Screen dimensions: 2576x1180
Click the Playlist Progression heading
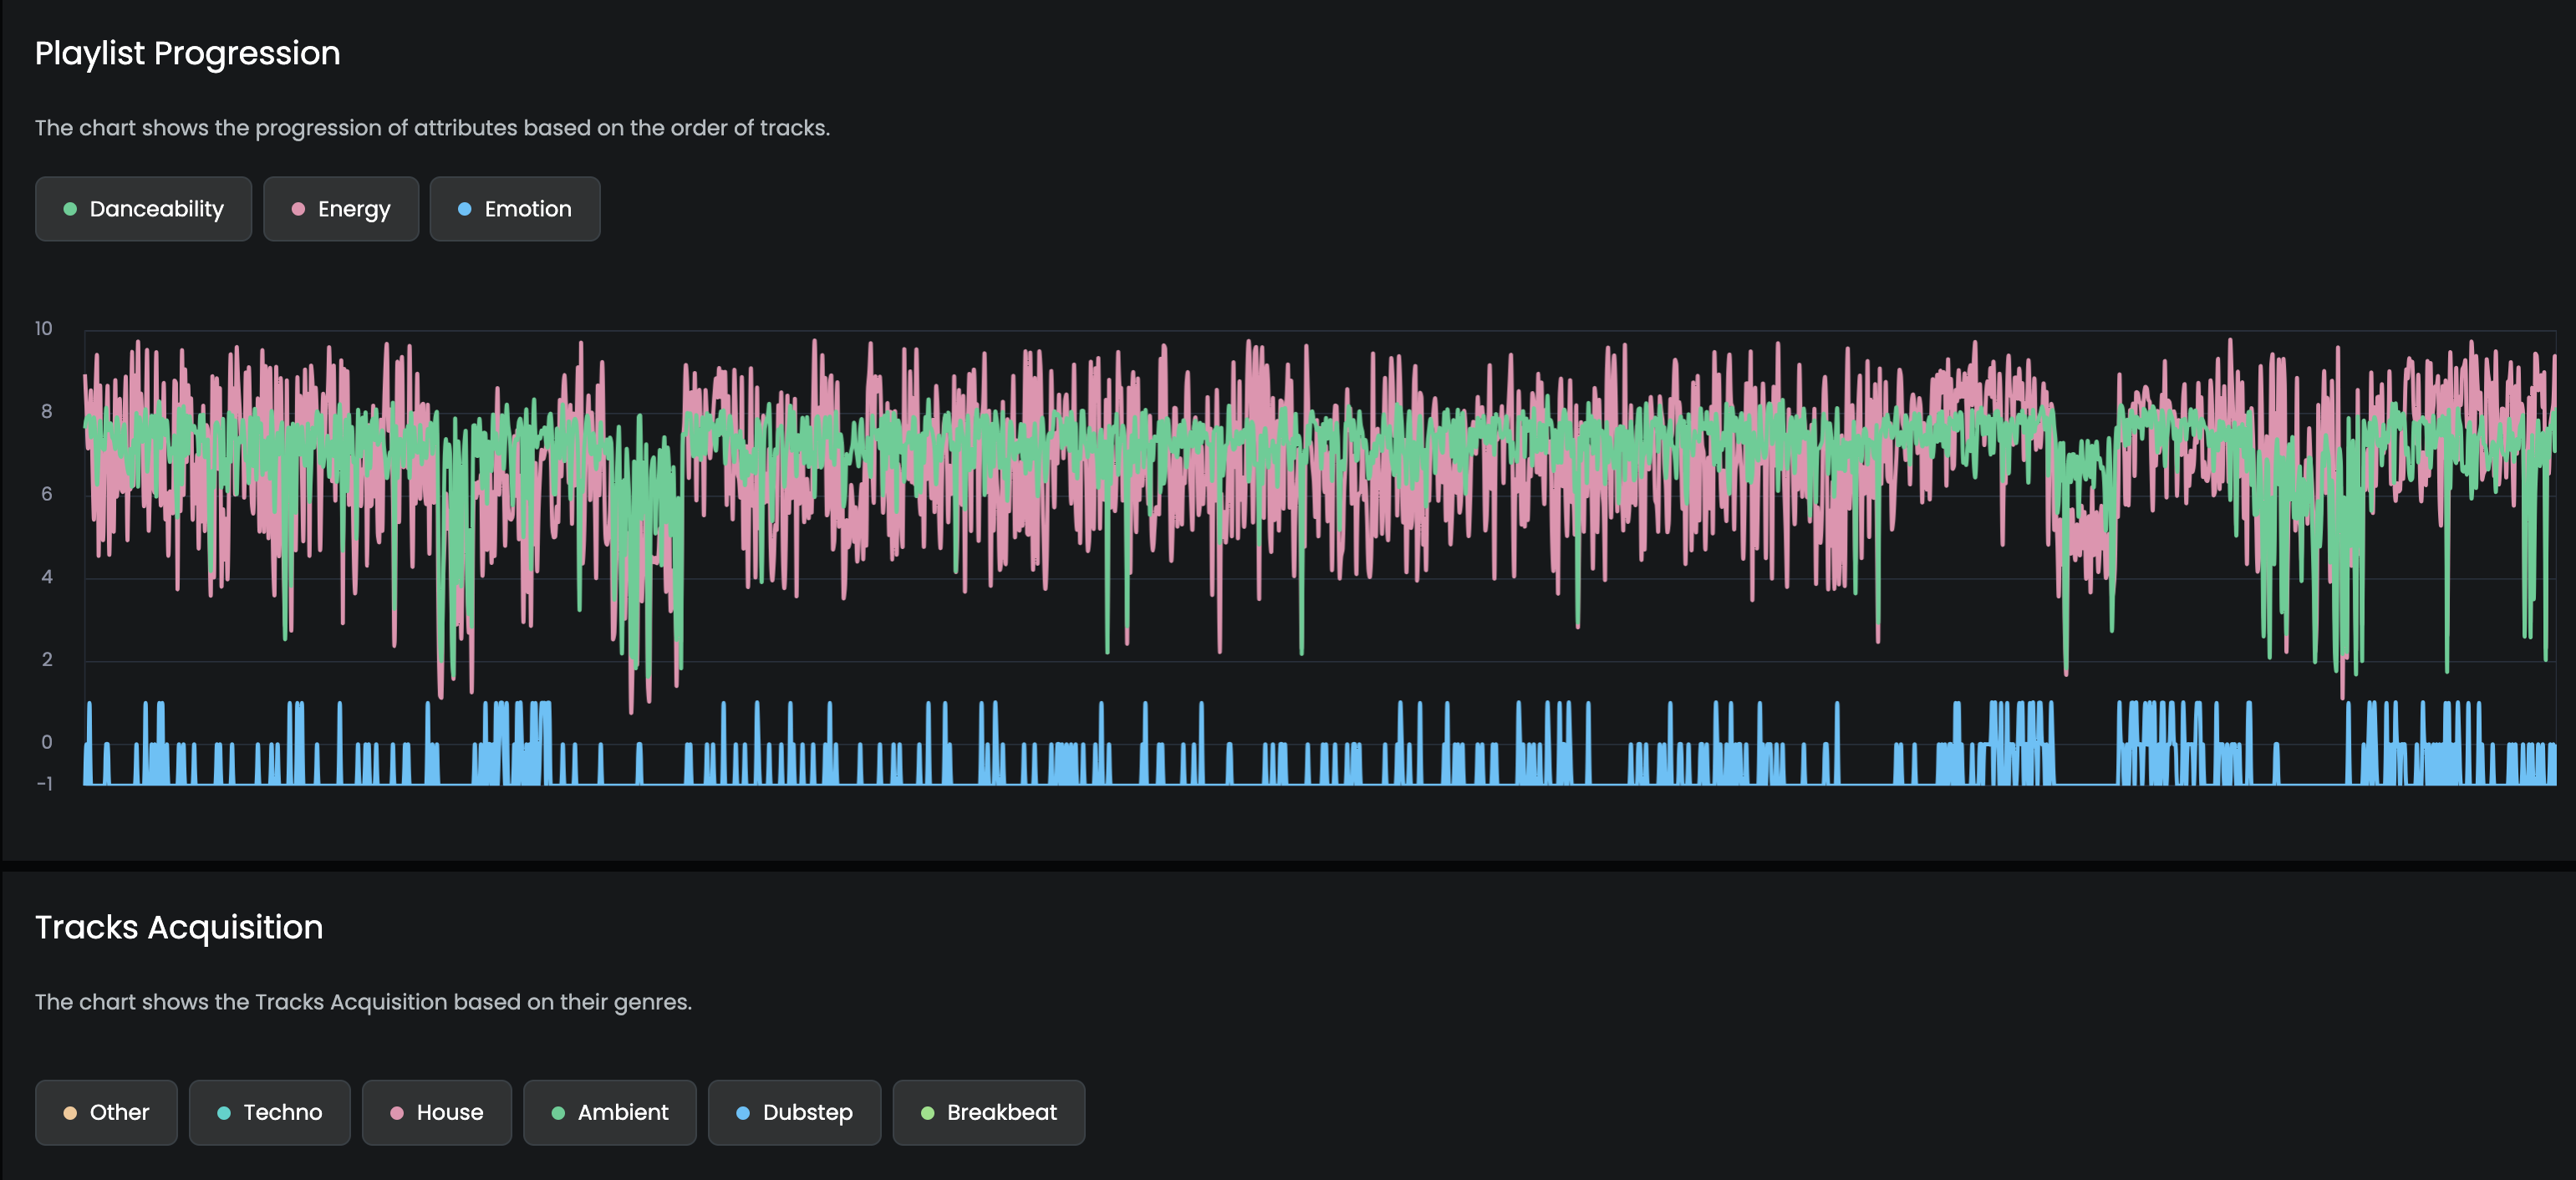pyautogui.click(x=188, y=53)
